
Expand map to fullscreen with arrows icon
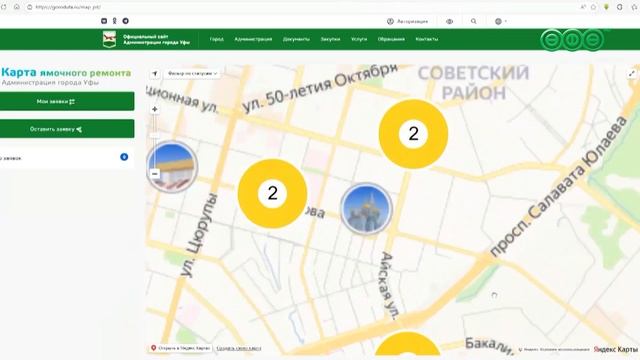[x=632, y=74]
